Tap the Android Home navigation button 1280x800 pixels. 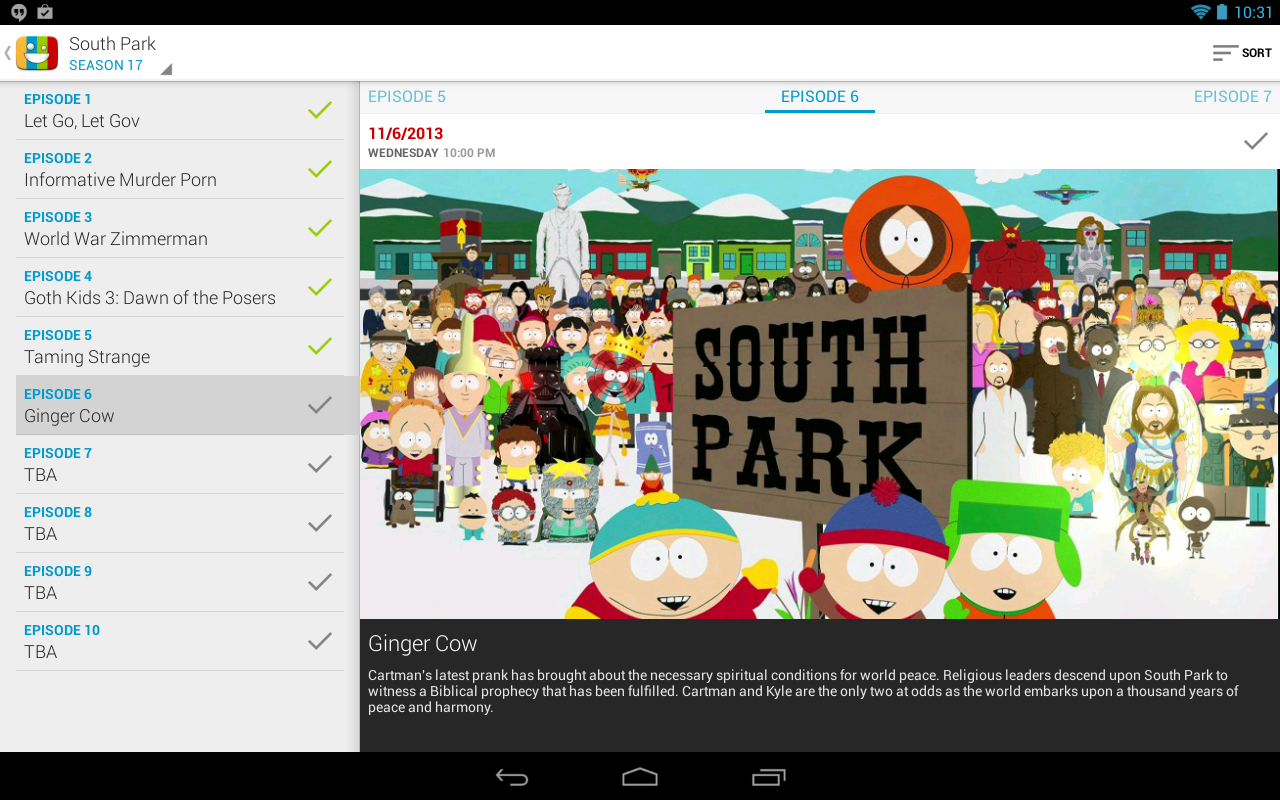tap(640, 777)
